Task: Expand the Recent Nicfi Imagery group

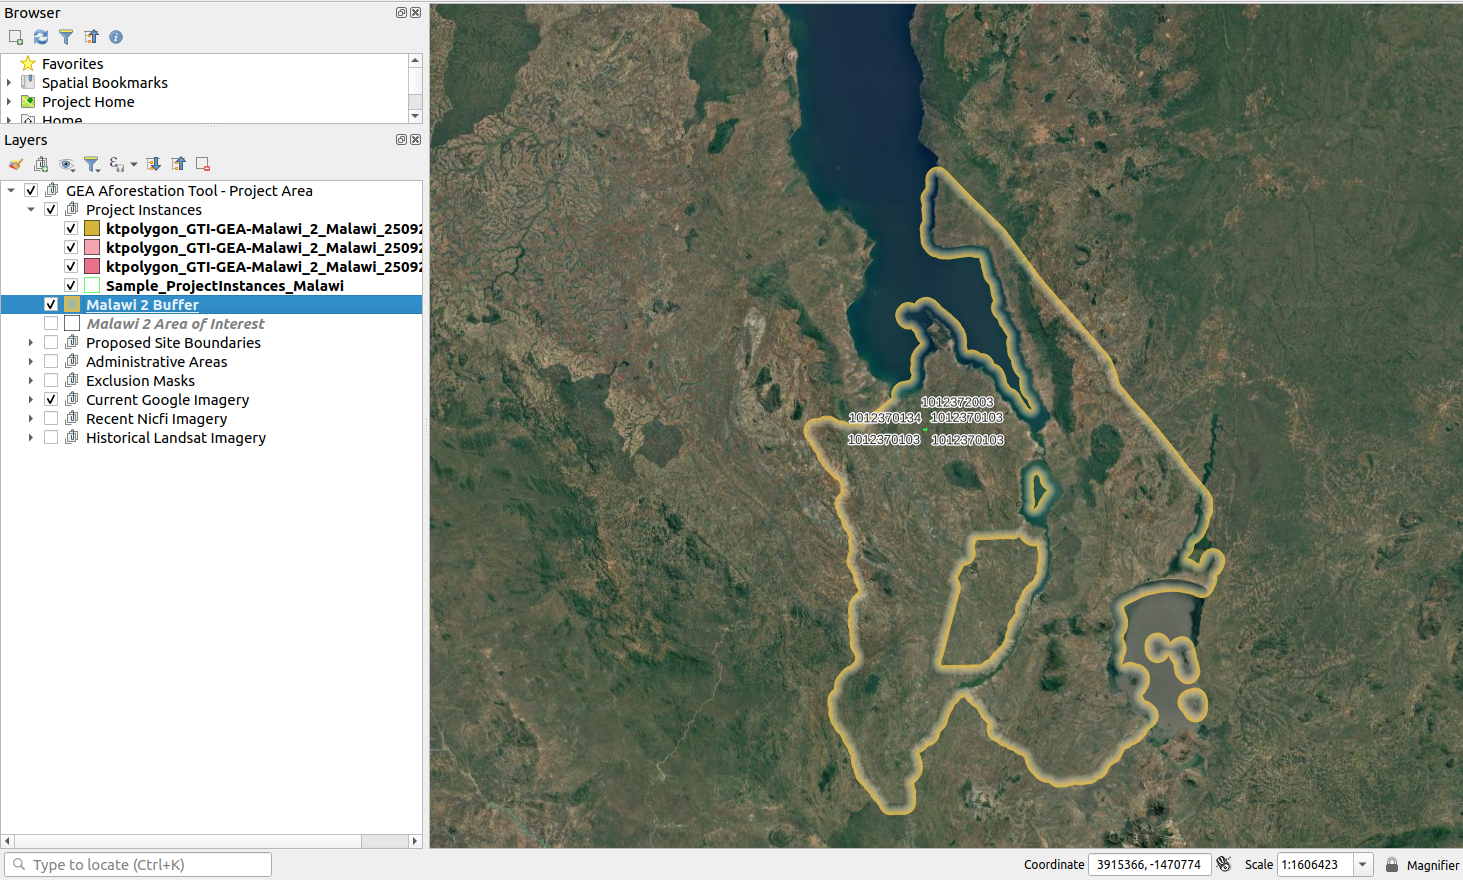Action: click(31, 419)
